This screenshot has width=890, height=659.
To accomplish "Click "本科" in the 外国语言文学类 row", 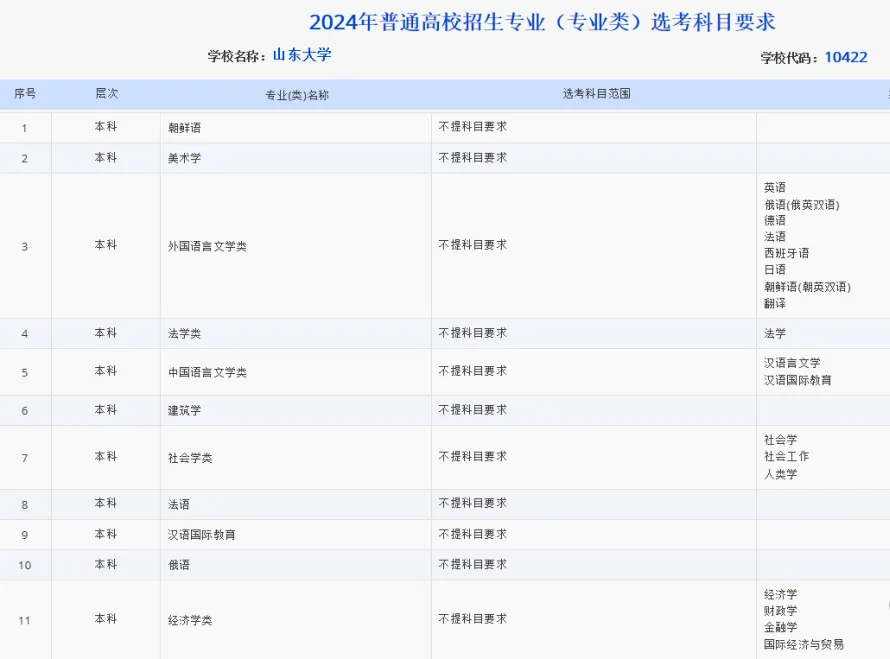I will click(106, 245).
